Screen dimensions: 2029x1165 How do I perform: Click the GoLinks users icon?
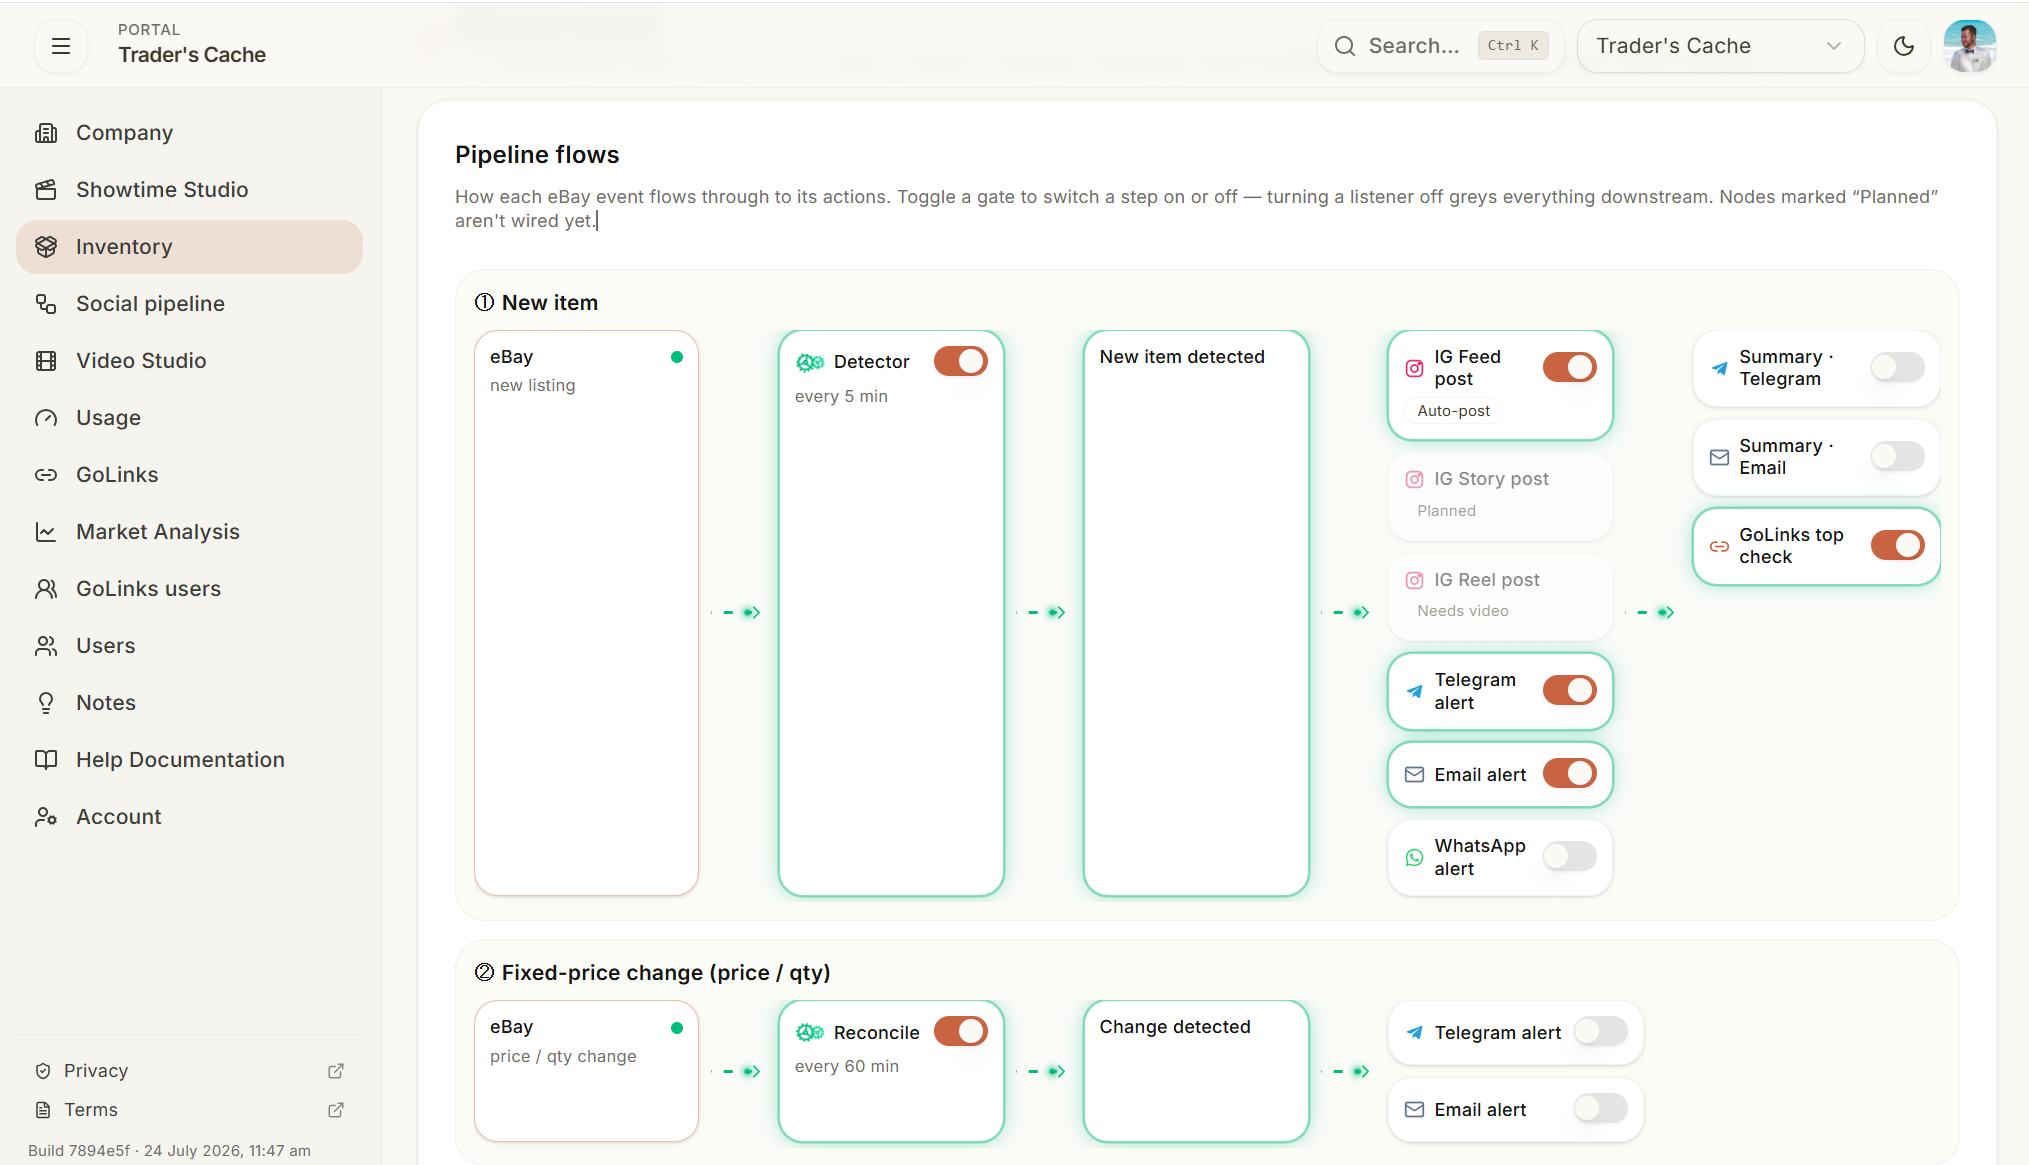(x=46, y=589)
